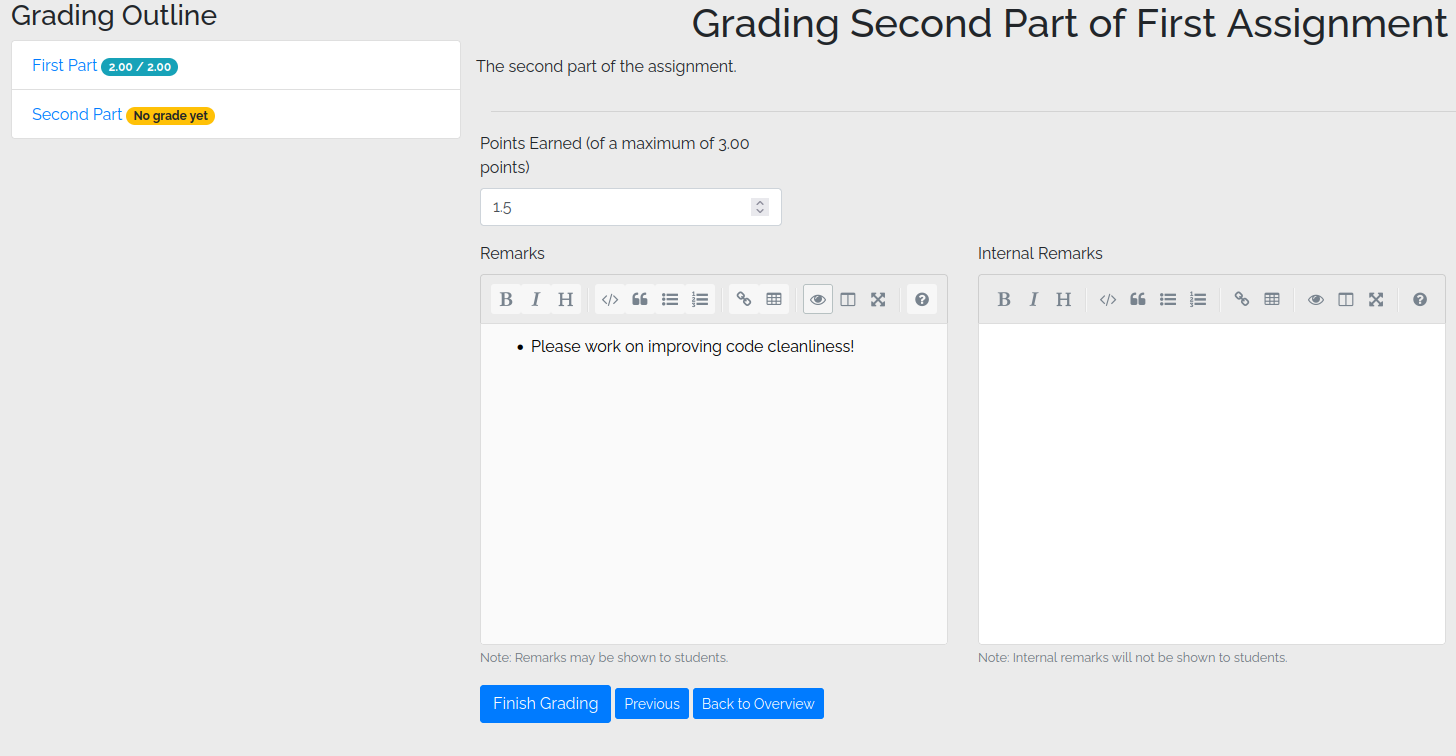This screenshot has height=756, width=1456.
Task: Add numbered list in Internal Remarks editor
Action: coord(1198,299)
